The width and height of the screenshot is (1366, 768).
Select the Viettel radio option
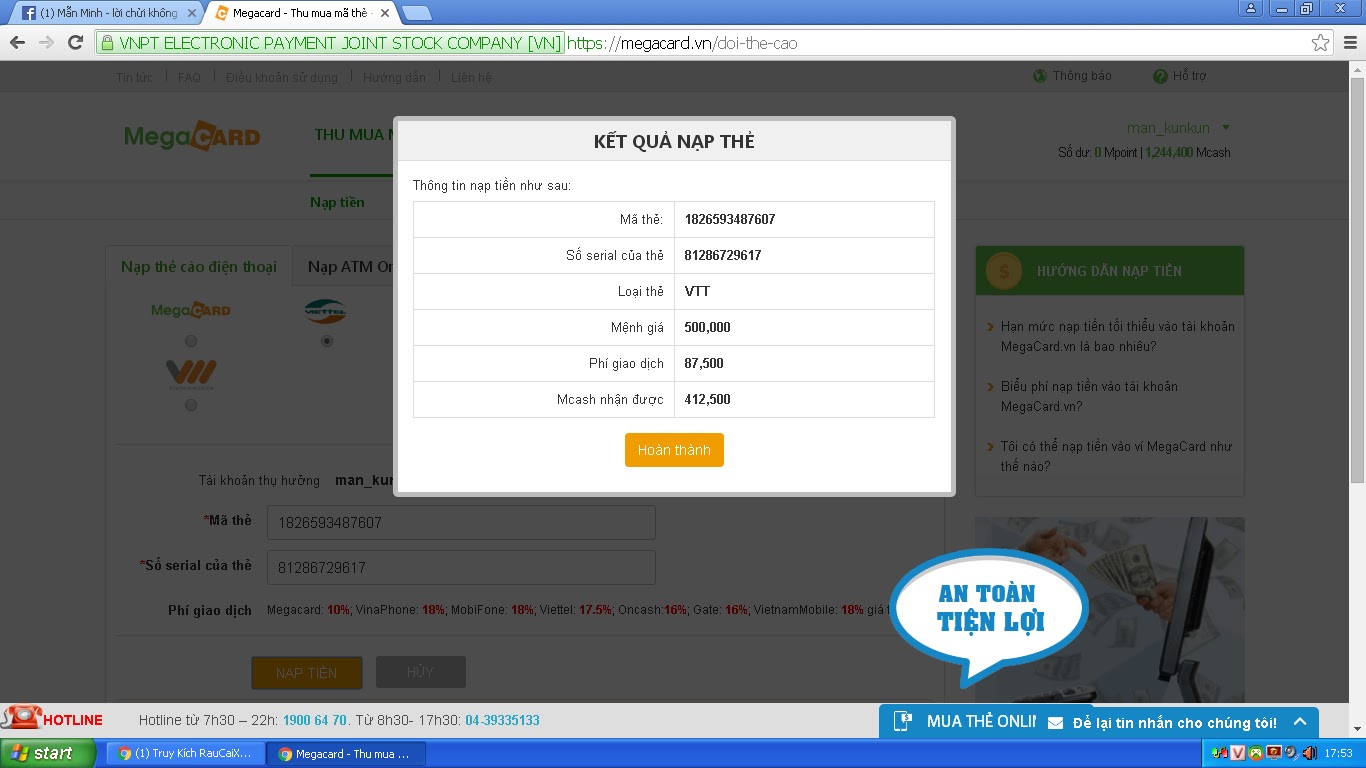point(325,341)
